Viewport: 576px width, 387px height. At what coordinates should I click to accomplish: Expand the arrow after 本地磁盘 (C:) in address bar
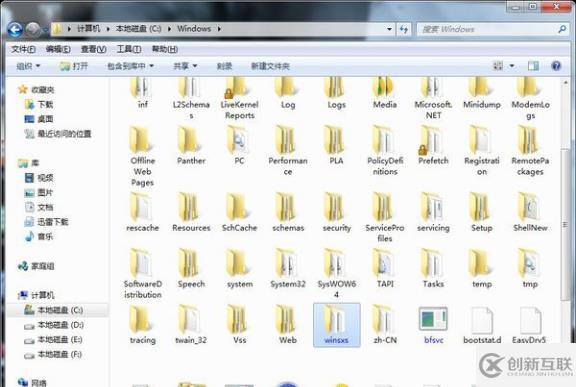coord(169,29)
